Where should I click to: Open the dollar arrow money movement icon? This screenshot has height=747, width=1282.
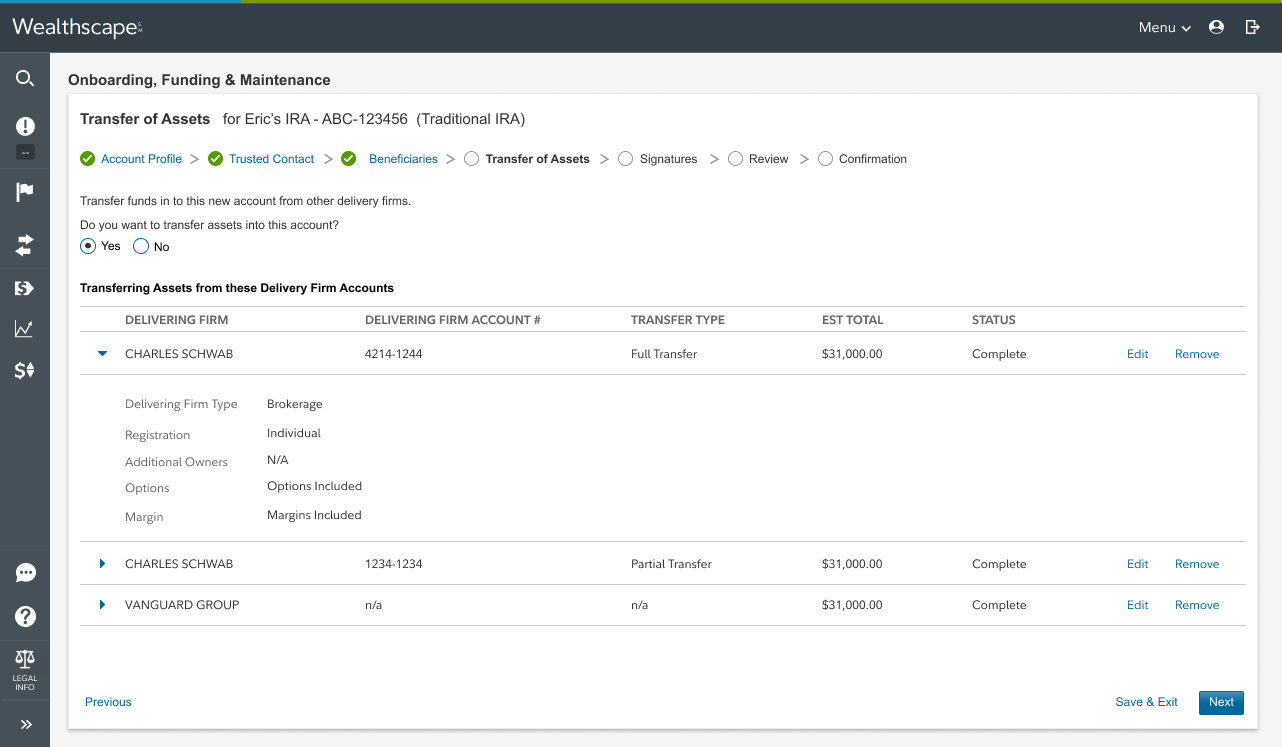(x=25, y=288)
